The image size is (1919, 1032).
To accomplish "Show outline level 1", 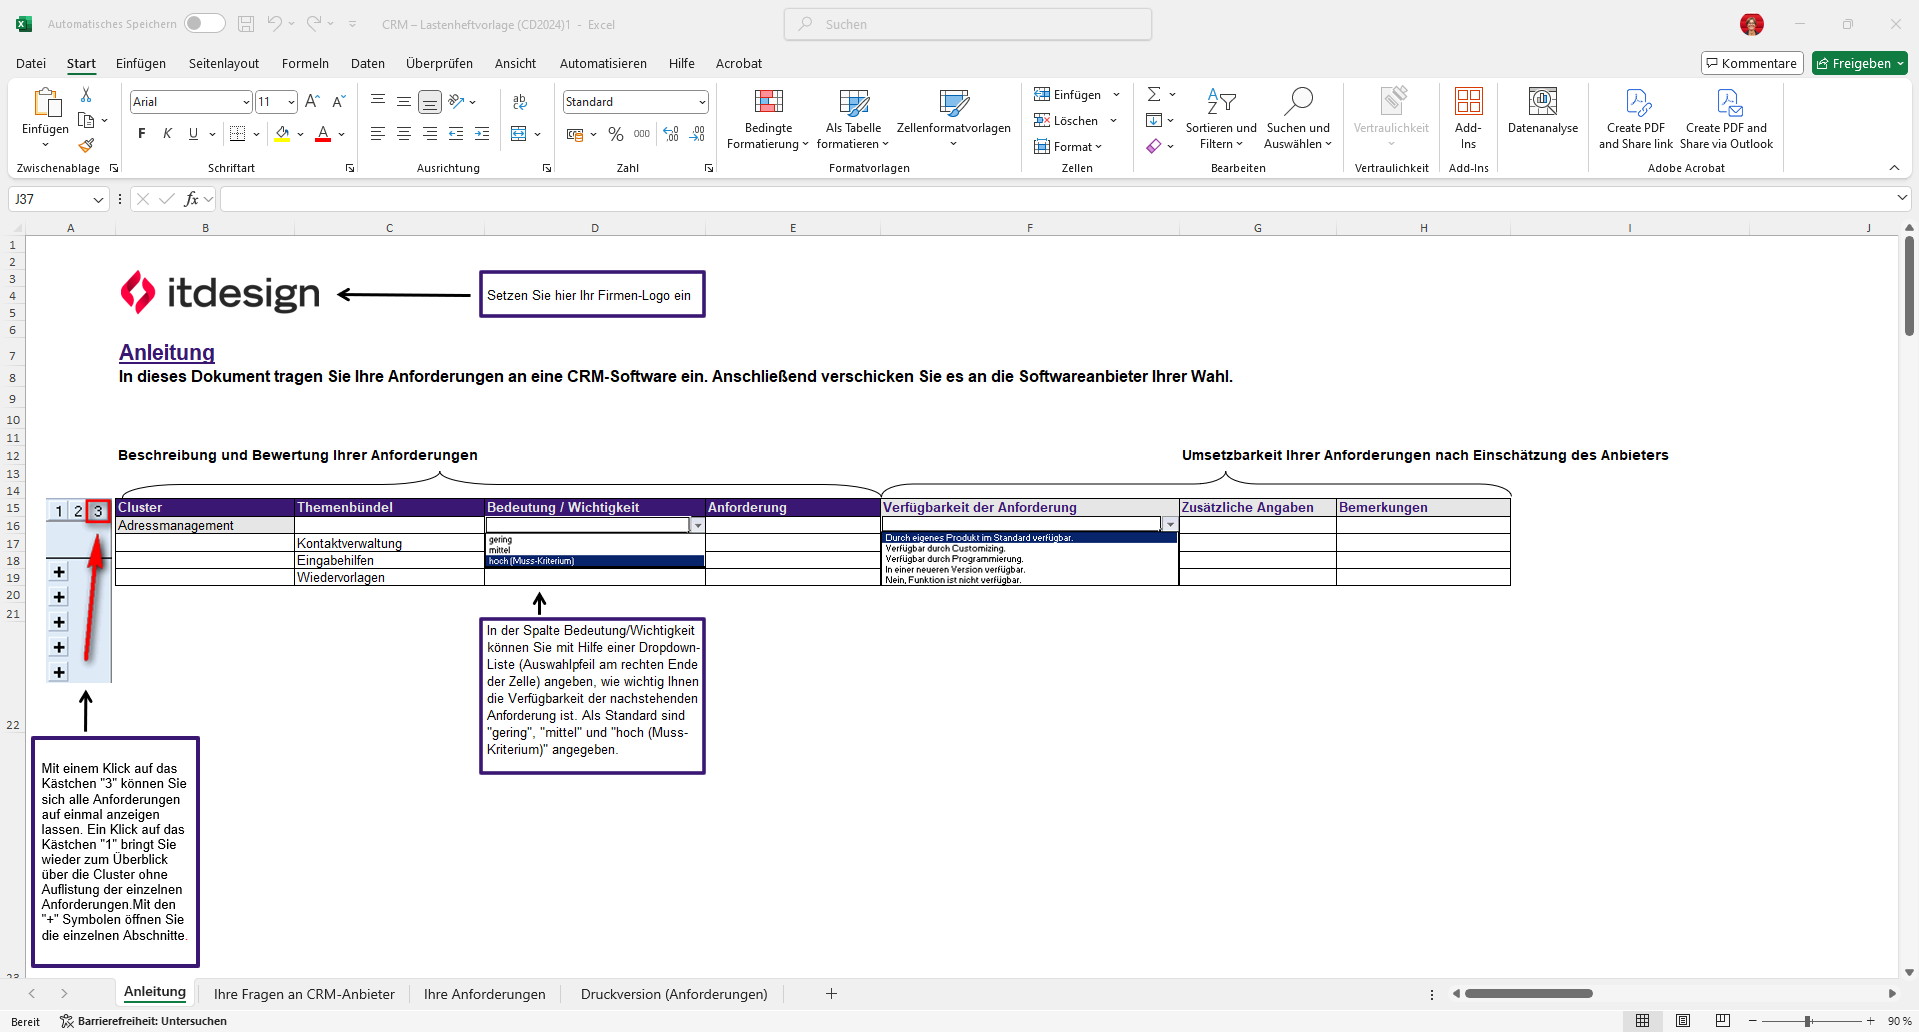I will coord(58,511).
